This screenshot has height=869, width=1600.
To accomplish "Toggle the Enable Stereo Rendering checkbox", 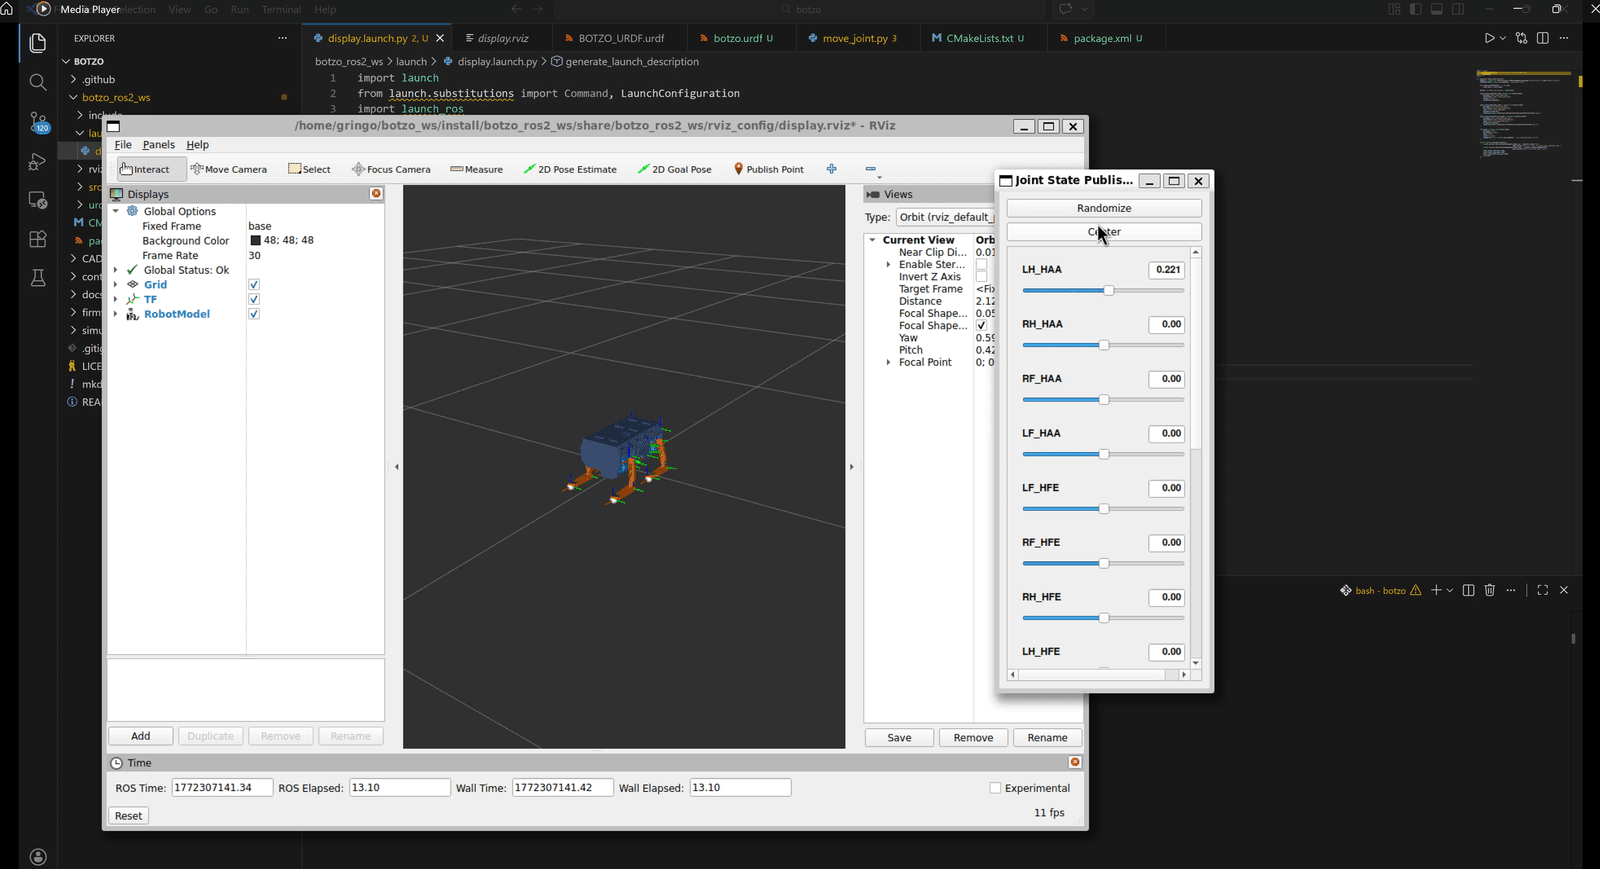I will [x=981, y=265].
